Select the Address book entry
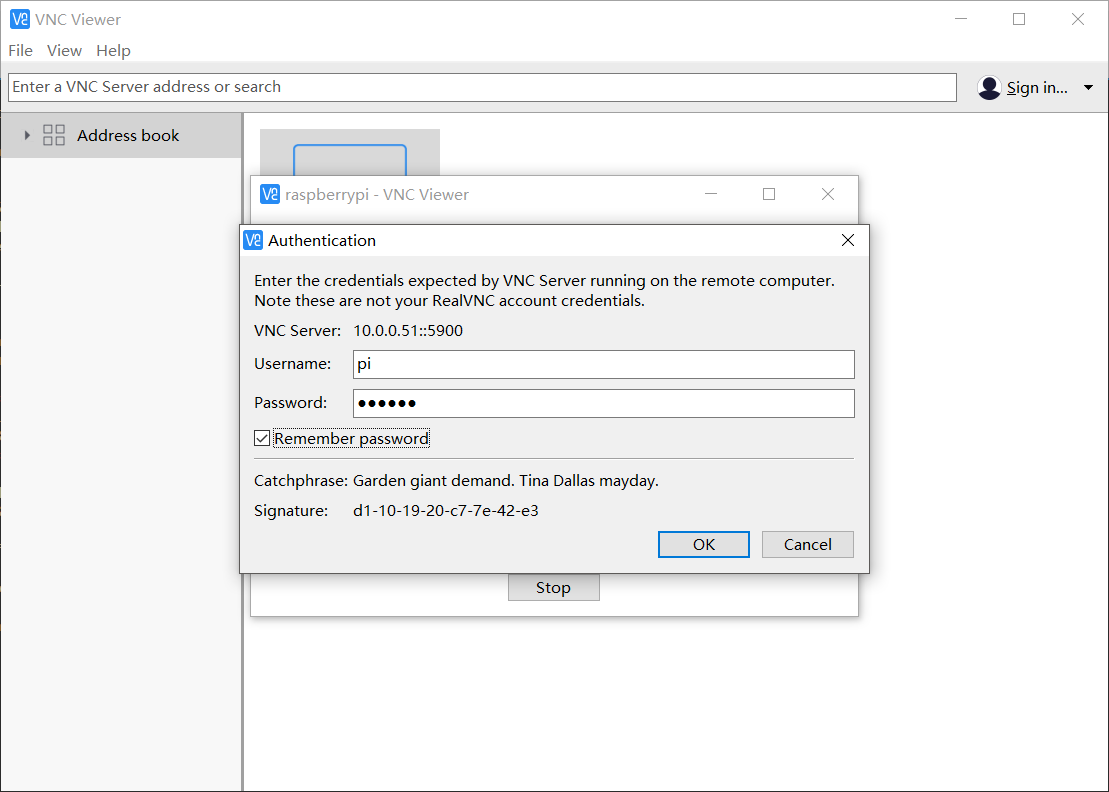This screenshot has height=792, width=1109. (x=121, y=135)
